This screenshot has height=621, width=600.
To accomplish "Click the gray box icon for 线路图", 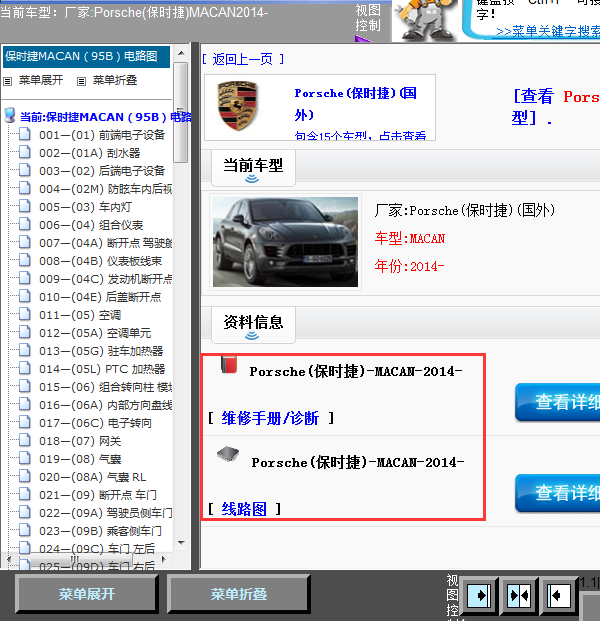I will click(x=228, y=454).
